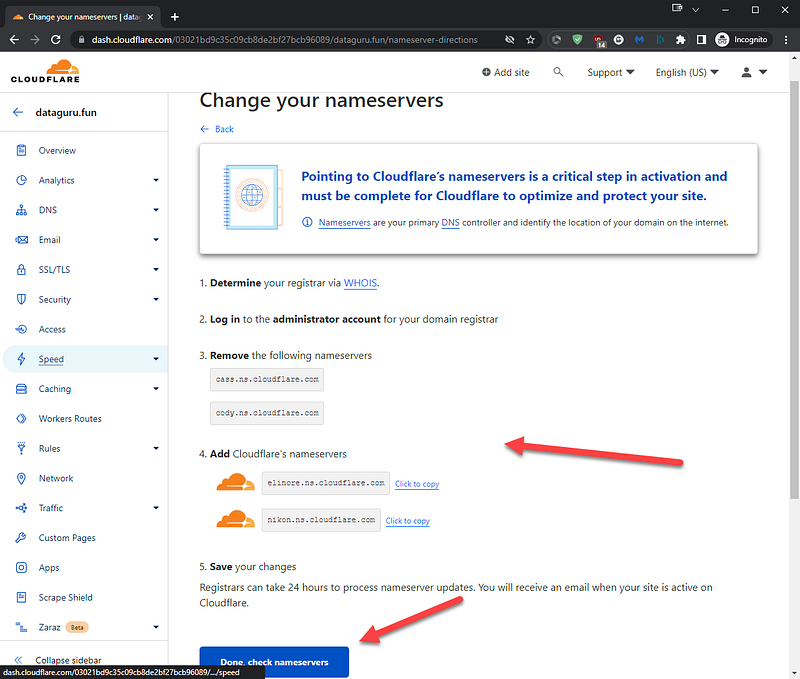Expand the SSL/TLS menu arrow
800x679 pixels.
point(156,269)
